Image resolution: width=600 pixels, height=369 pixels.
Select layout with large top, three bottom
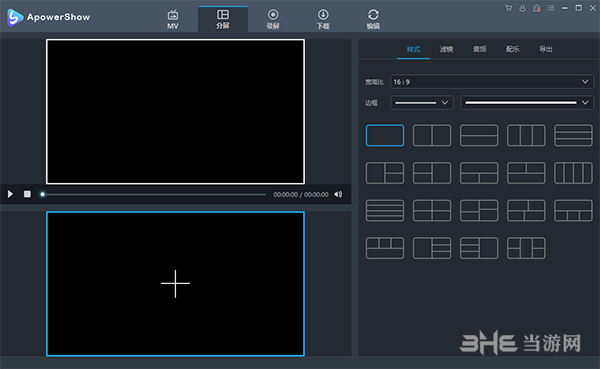[573, 210]
